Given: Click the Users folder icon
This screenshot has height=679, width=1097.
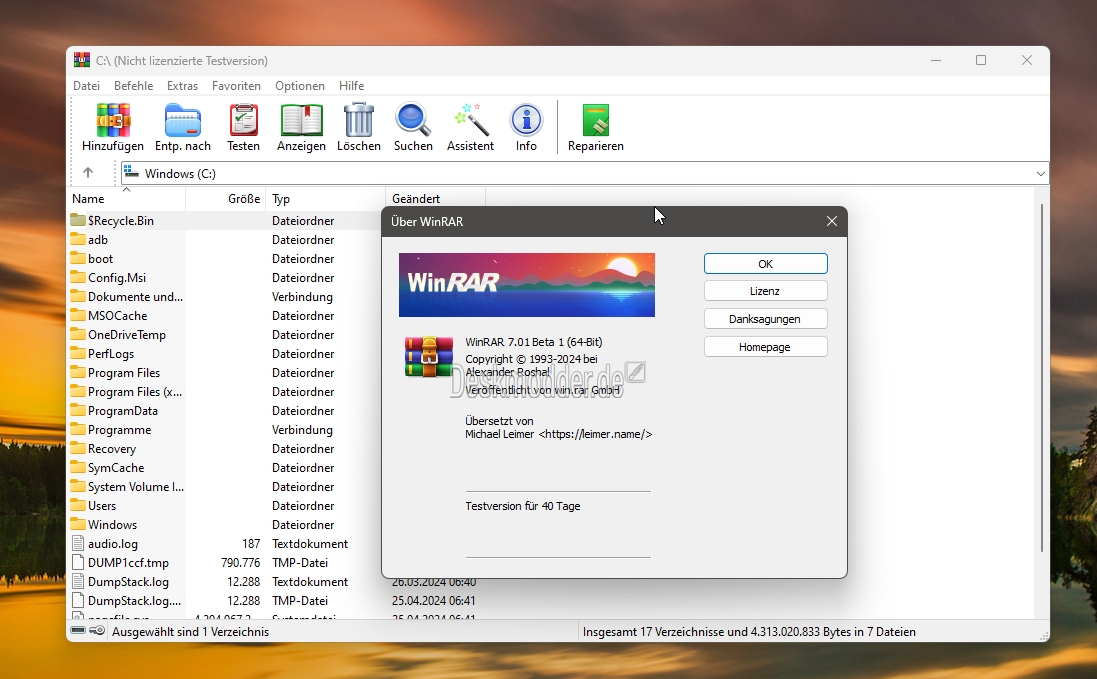Looking at the screenshot, I should click(x=78, y=505).
